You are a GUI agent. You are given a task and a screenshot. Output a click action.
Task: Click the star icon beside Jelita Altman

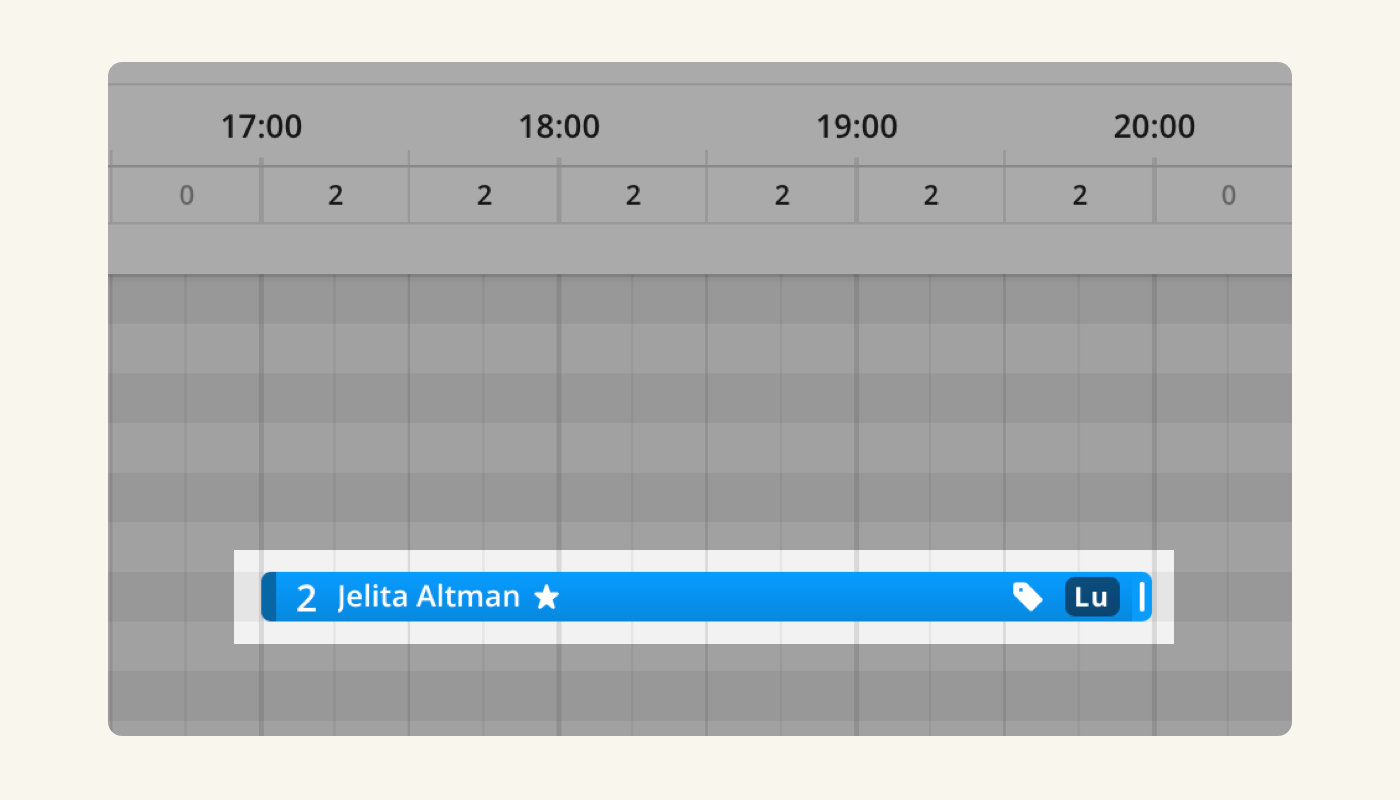click(x=546, y=598)
